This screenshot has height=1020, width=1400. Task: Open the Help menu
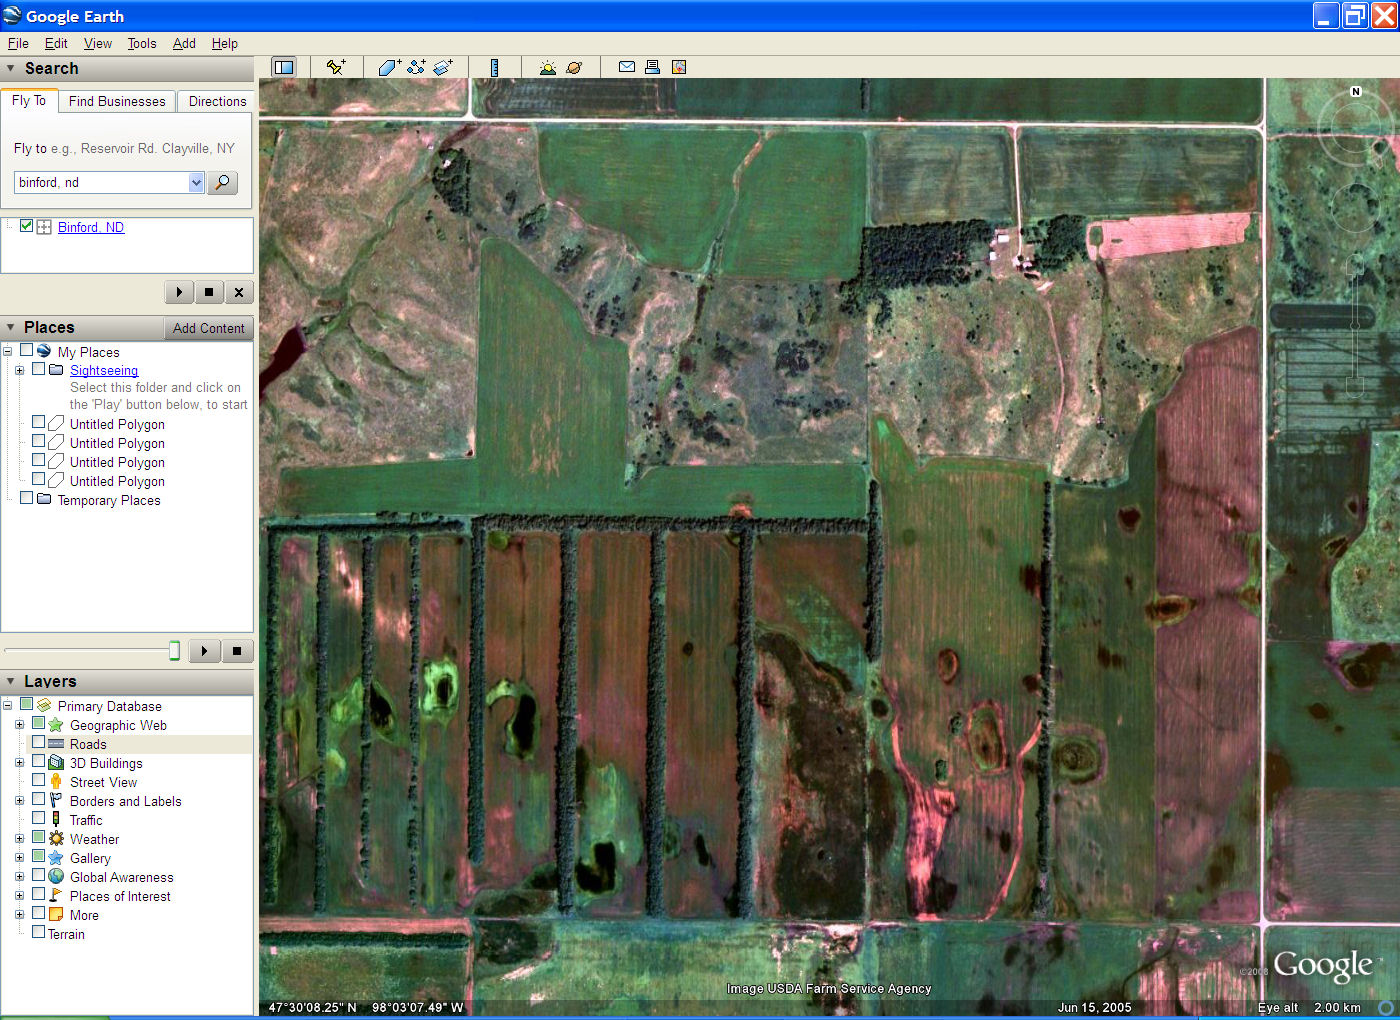pos(225,43)
